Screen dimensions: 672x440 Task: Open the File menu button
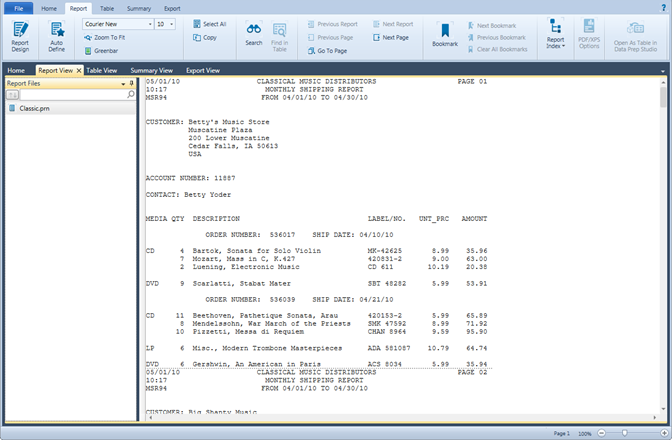point(18,7)
